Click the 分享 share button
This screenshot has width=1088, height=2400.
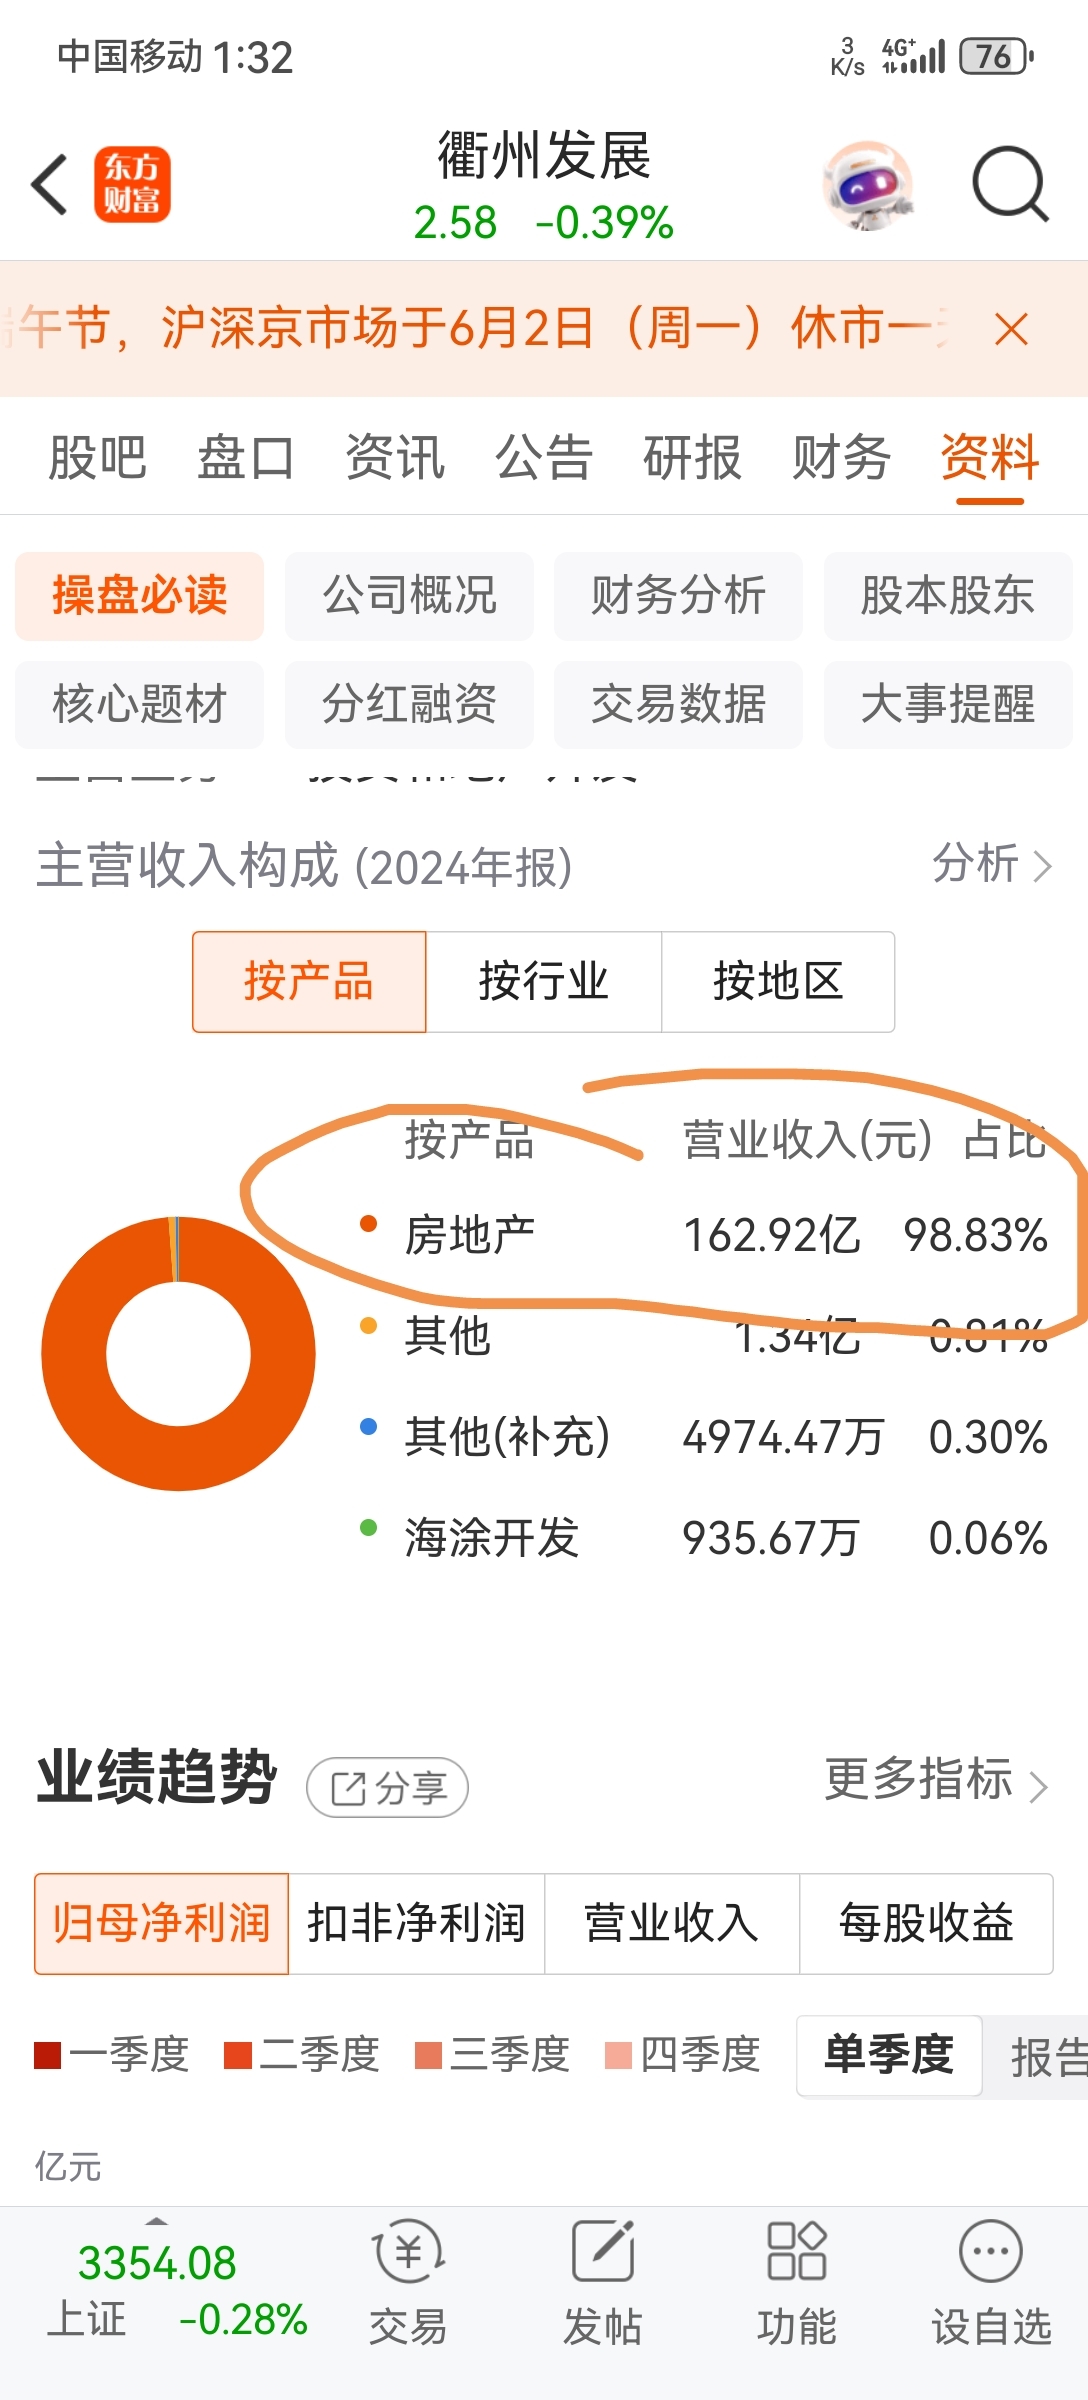click(387, 1788)
